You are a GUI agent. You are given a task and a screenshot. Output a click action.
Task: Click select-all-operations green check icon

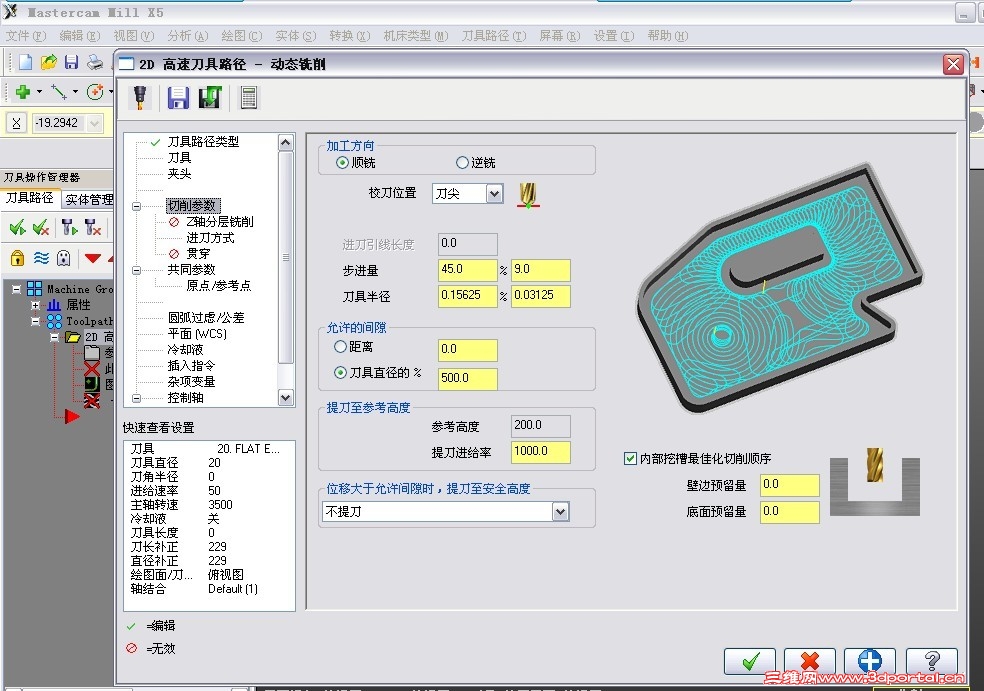click(18, 227)
